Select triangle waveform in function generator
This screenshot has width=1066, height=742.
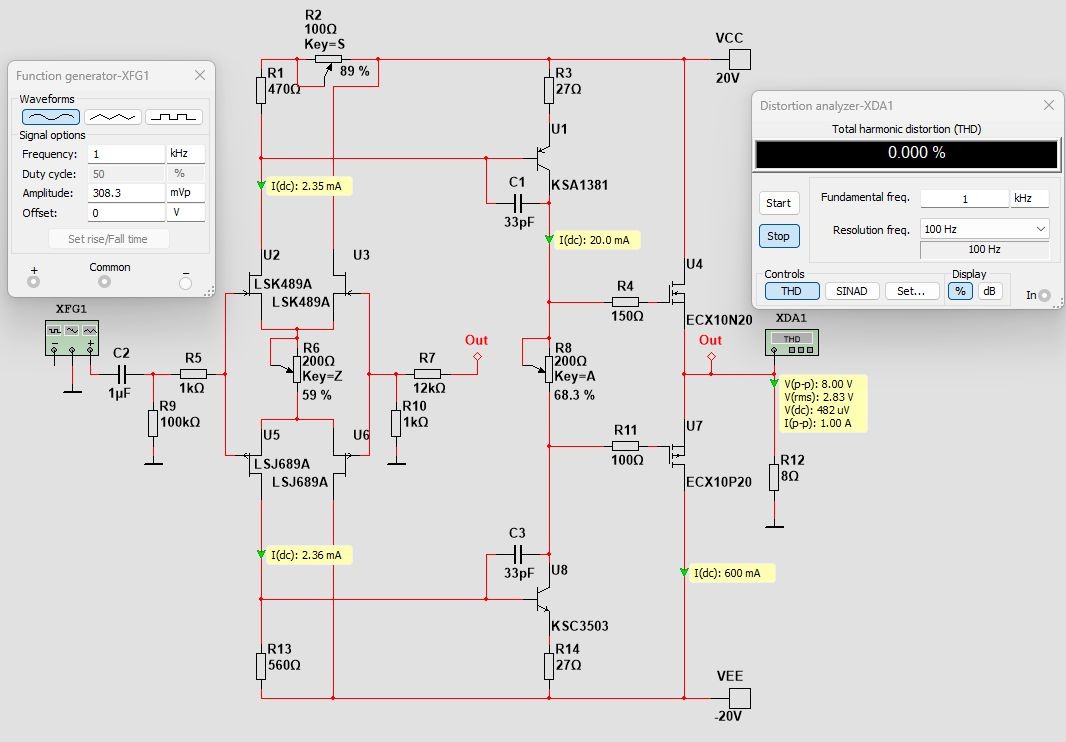(112, 117)
